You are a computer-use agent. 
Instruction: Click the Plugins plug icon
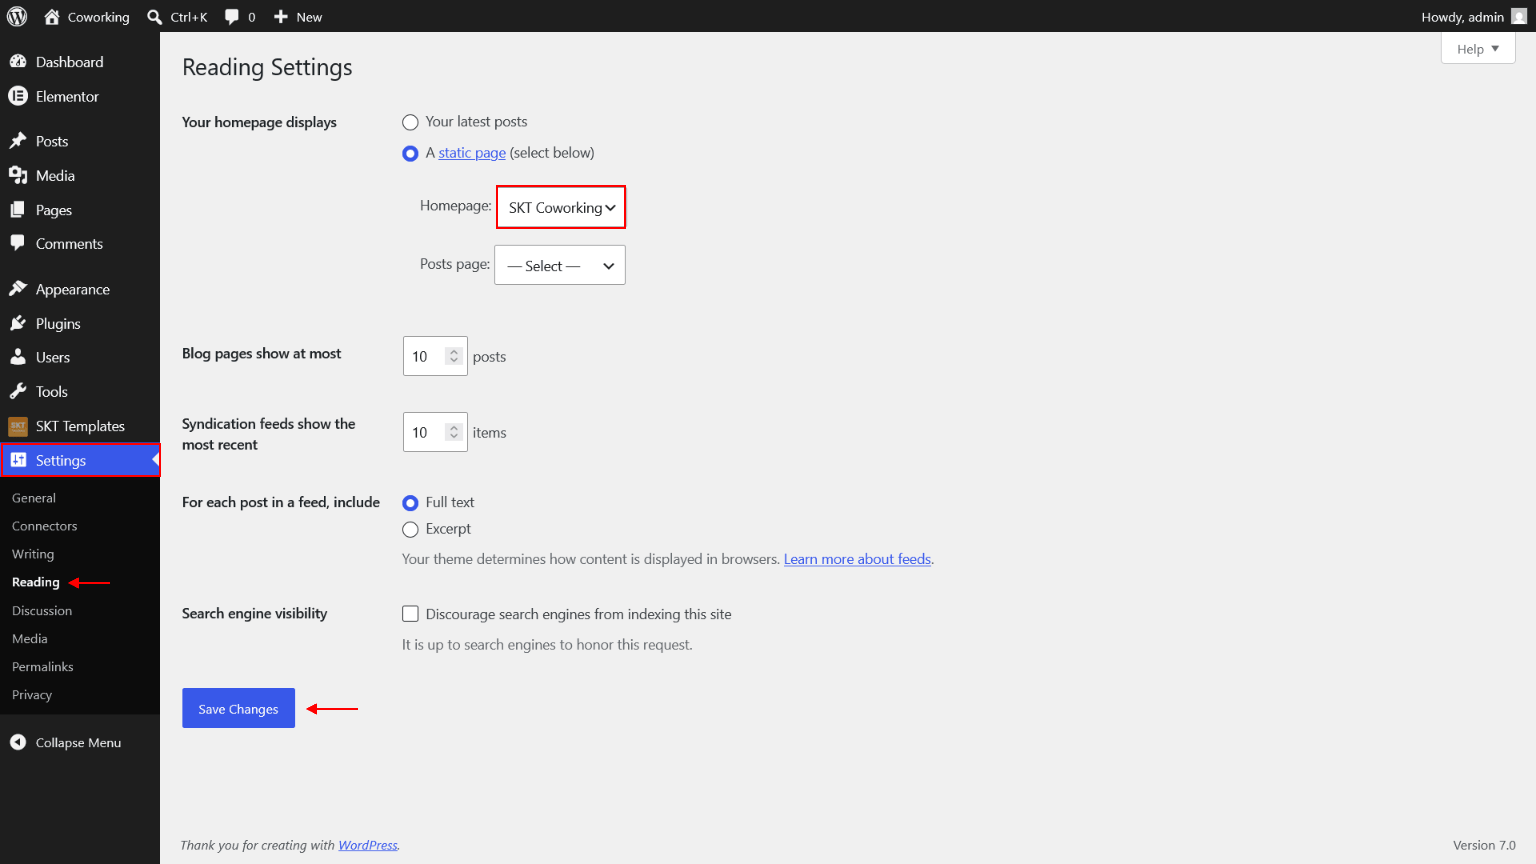tap(18, 323)
